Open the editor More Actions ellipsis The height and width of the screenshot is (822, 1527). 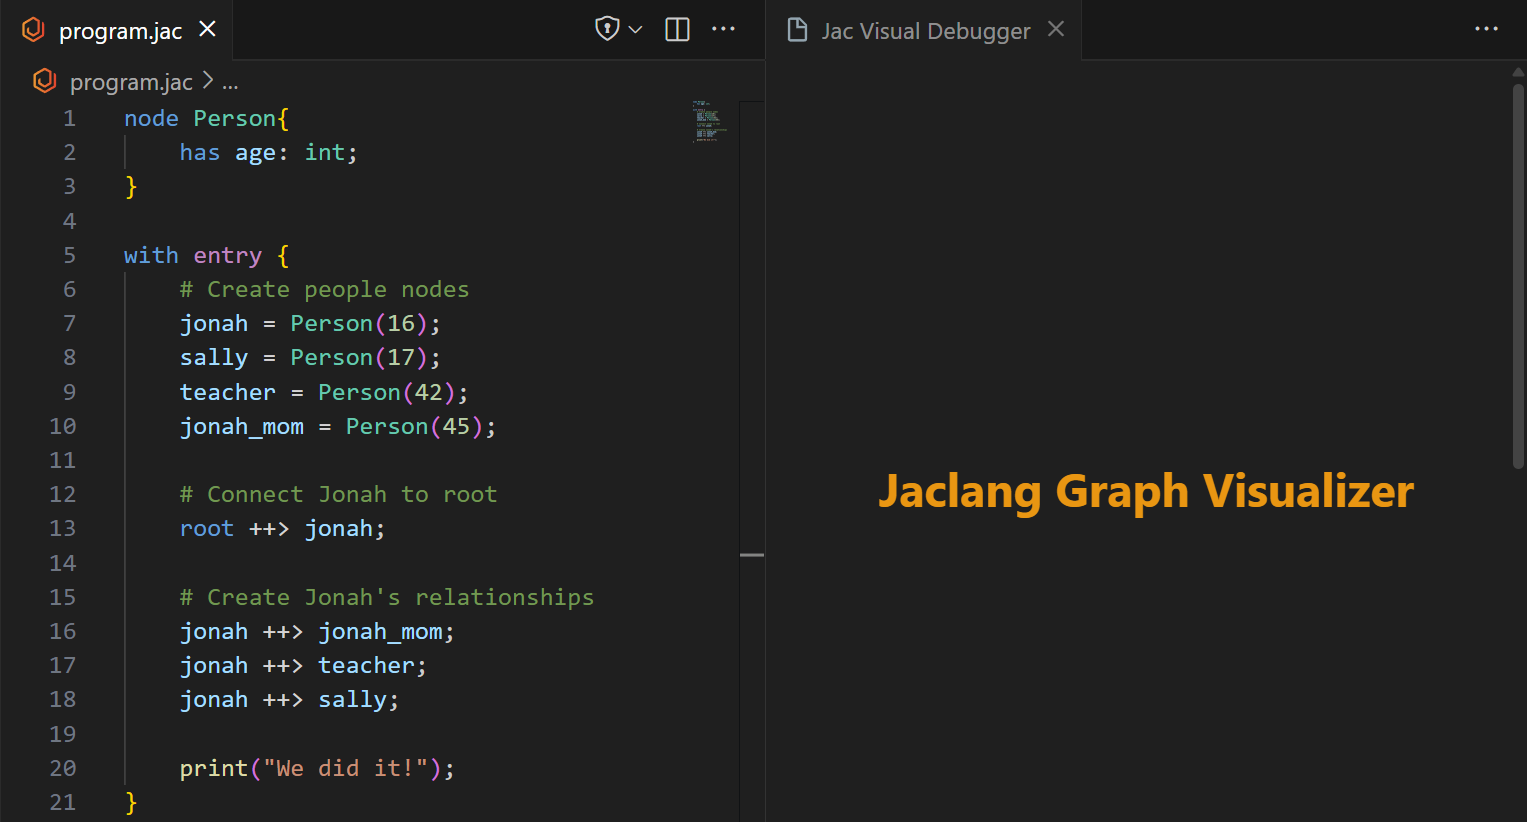[723, 29]
